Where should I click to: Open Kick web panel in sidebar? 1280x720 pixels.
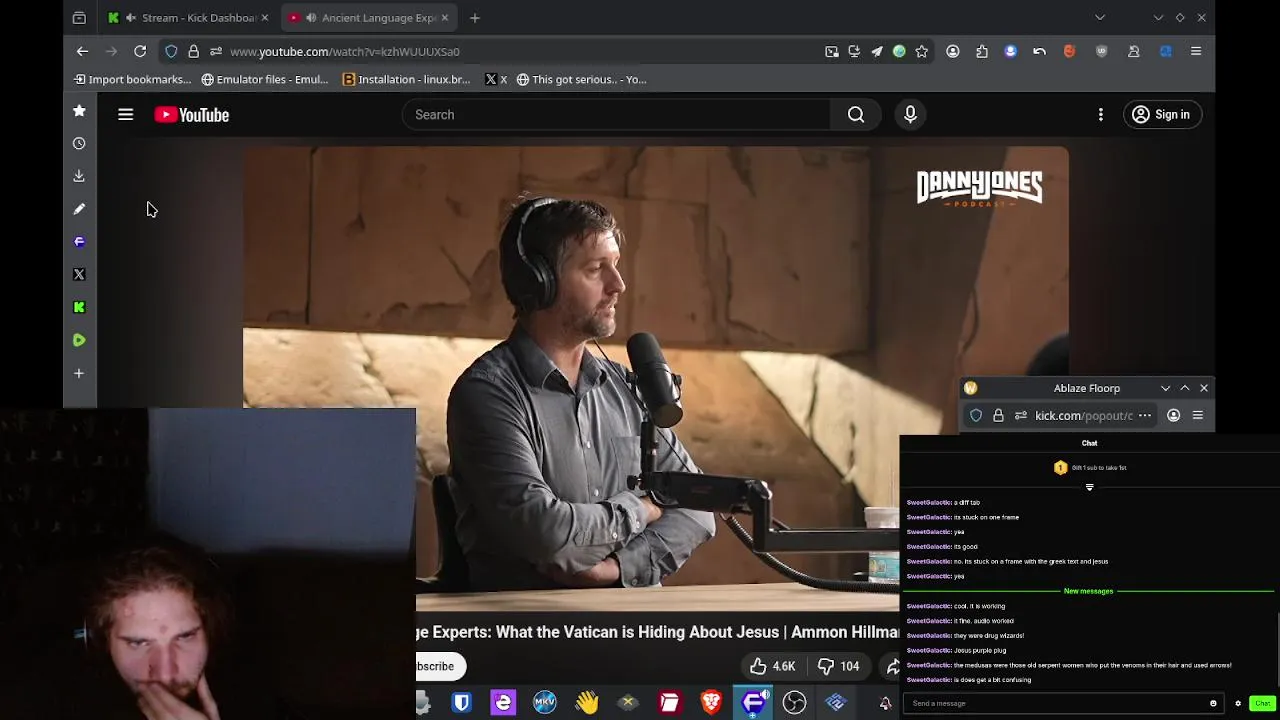click(x=79, y=307)
